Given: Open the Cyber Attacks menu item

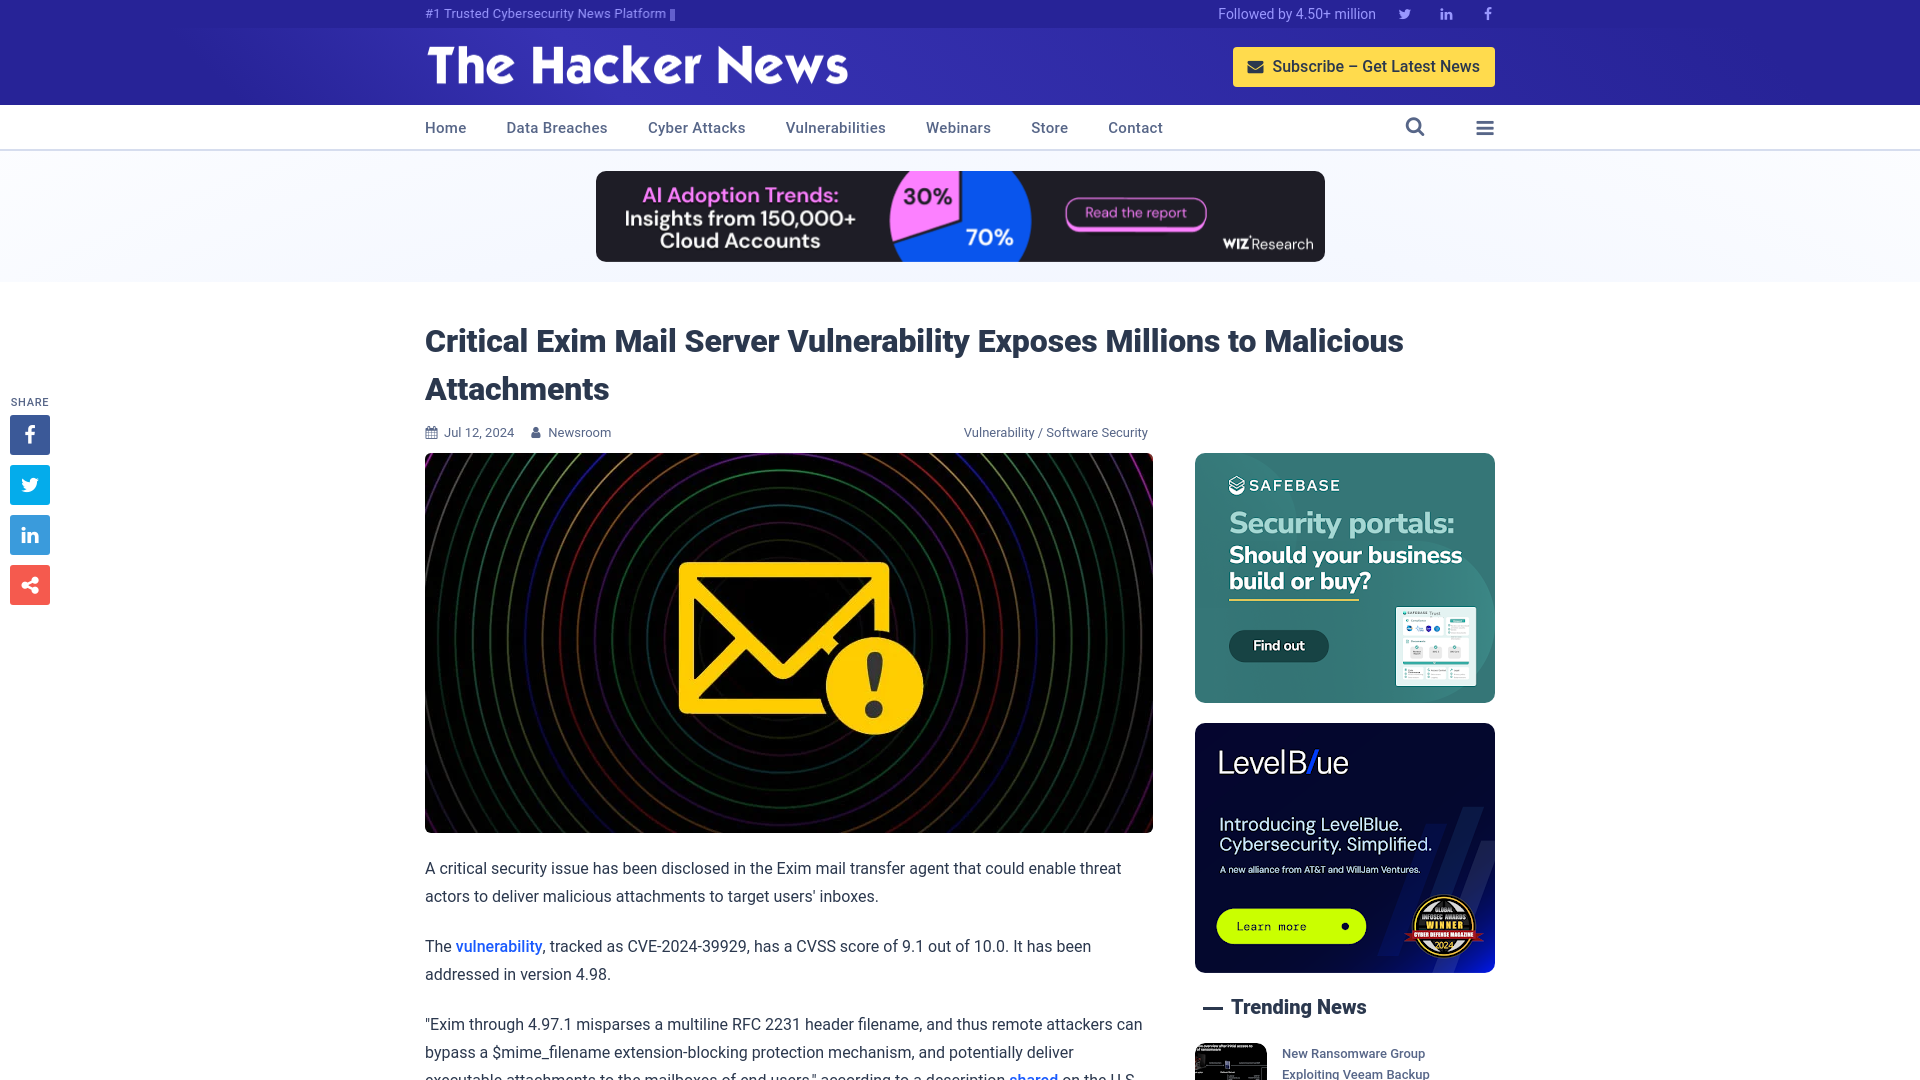Looking at the screenshot, I should (696, 127).
